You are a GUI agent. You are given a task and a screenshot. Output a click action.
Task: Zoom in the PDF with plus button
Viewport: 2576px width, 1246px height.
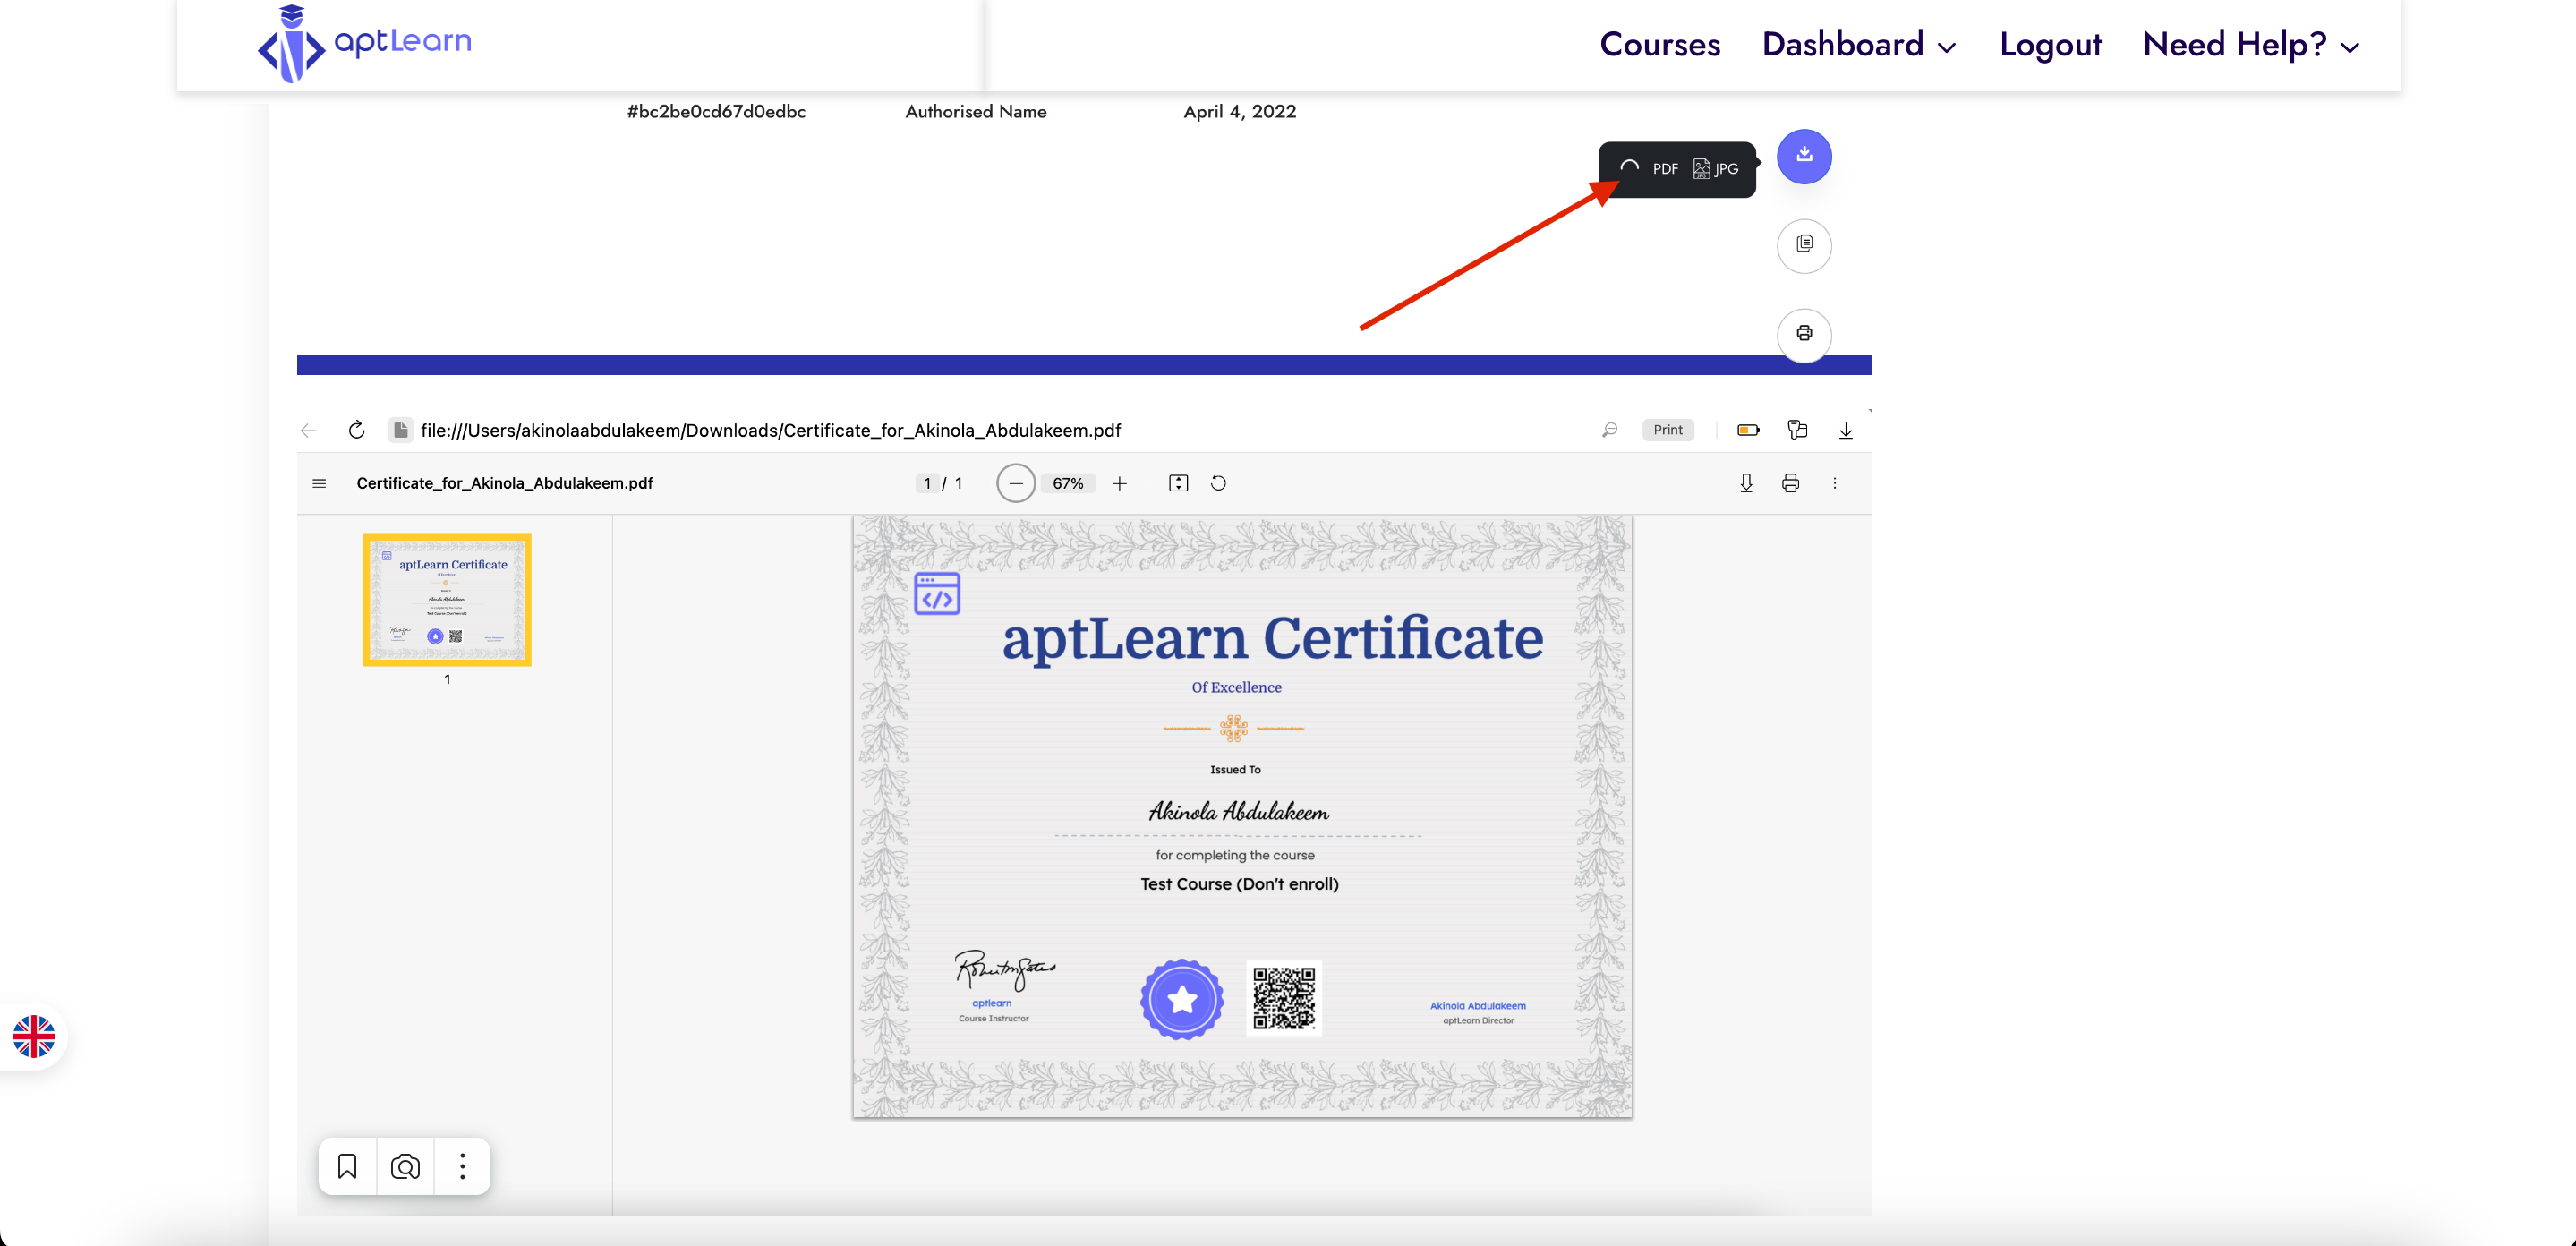coord(1119,483)
